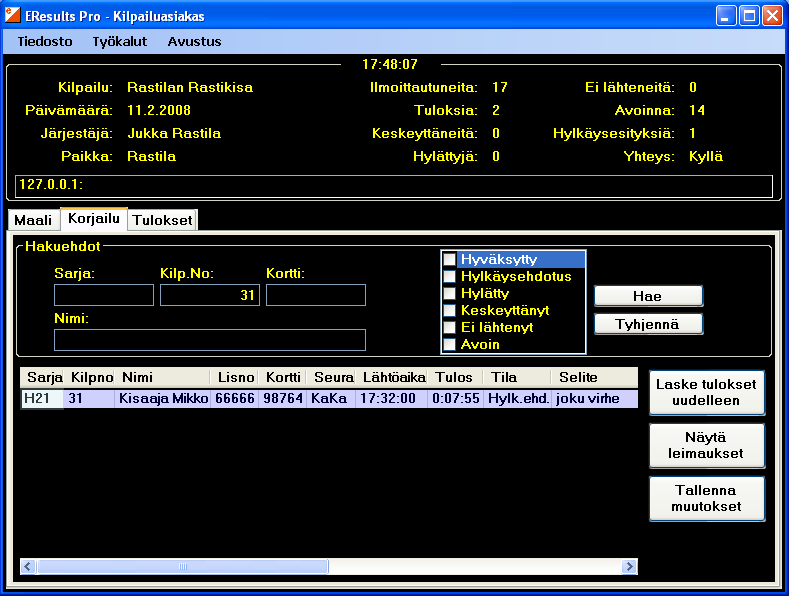Image resolution: width=789 pixels, height=596 pixels.
Task: Click the Kisaaja Mikko name cell
Action: point(163,398)
